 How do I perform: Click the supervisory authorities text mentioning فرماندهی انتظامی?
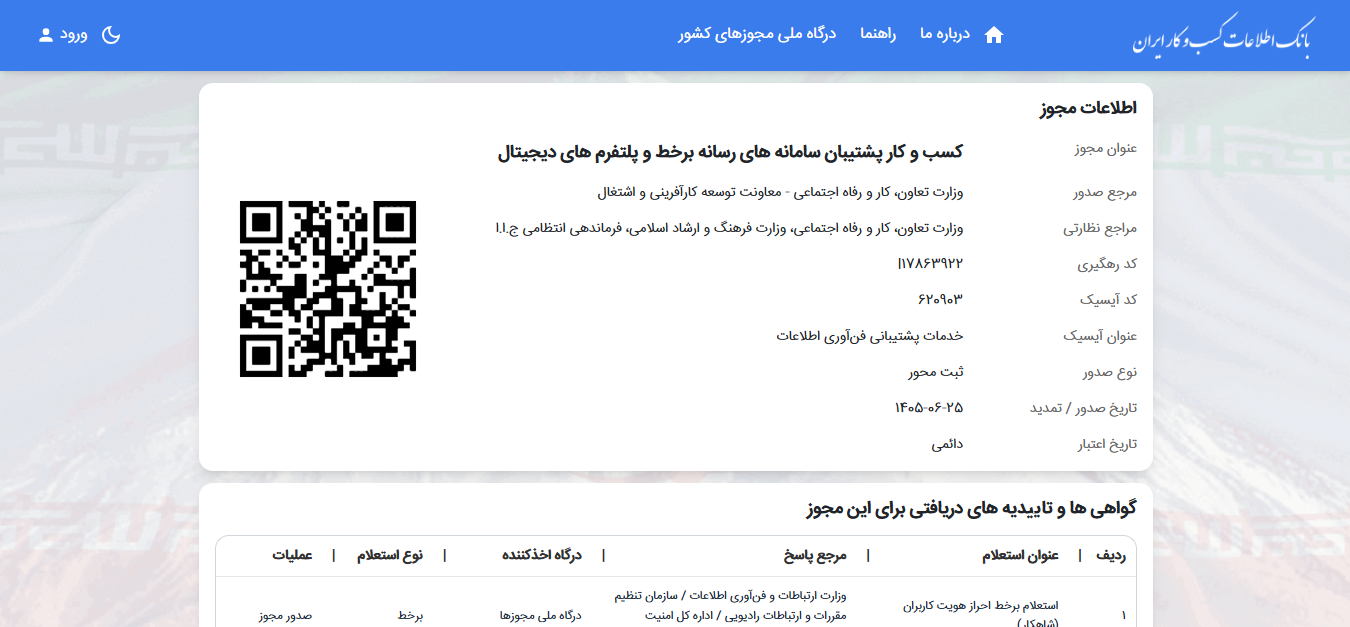click(730, 228)
